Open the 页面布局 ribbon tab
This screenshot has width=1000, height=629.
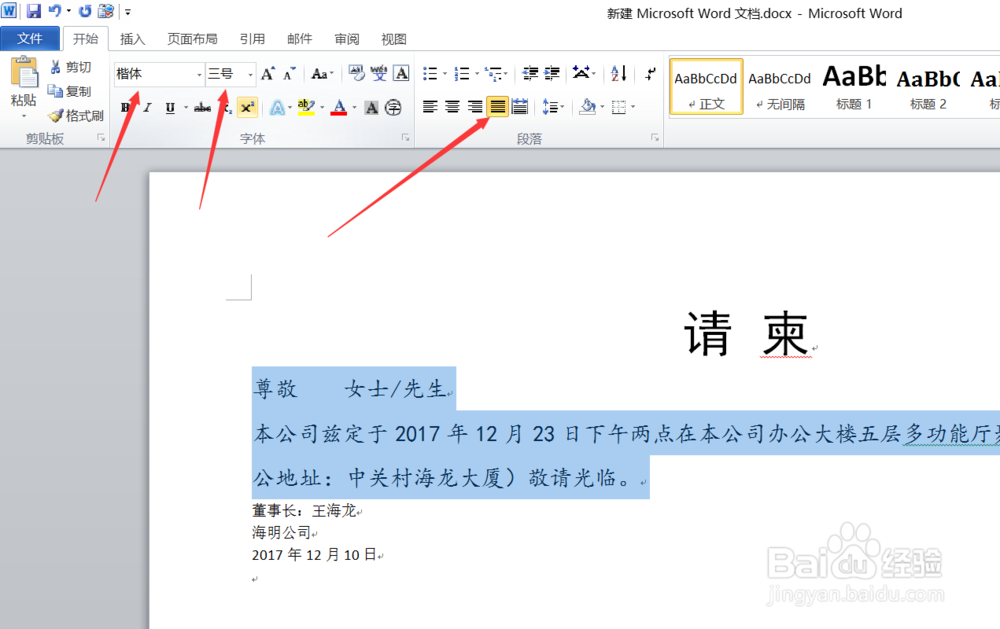point(192,39)
